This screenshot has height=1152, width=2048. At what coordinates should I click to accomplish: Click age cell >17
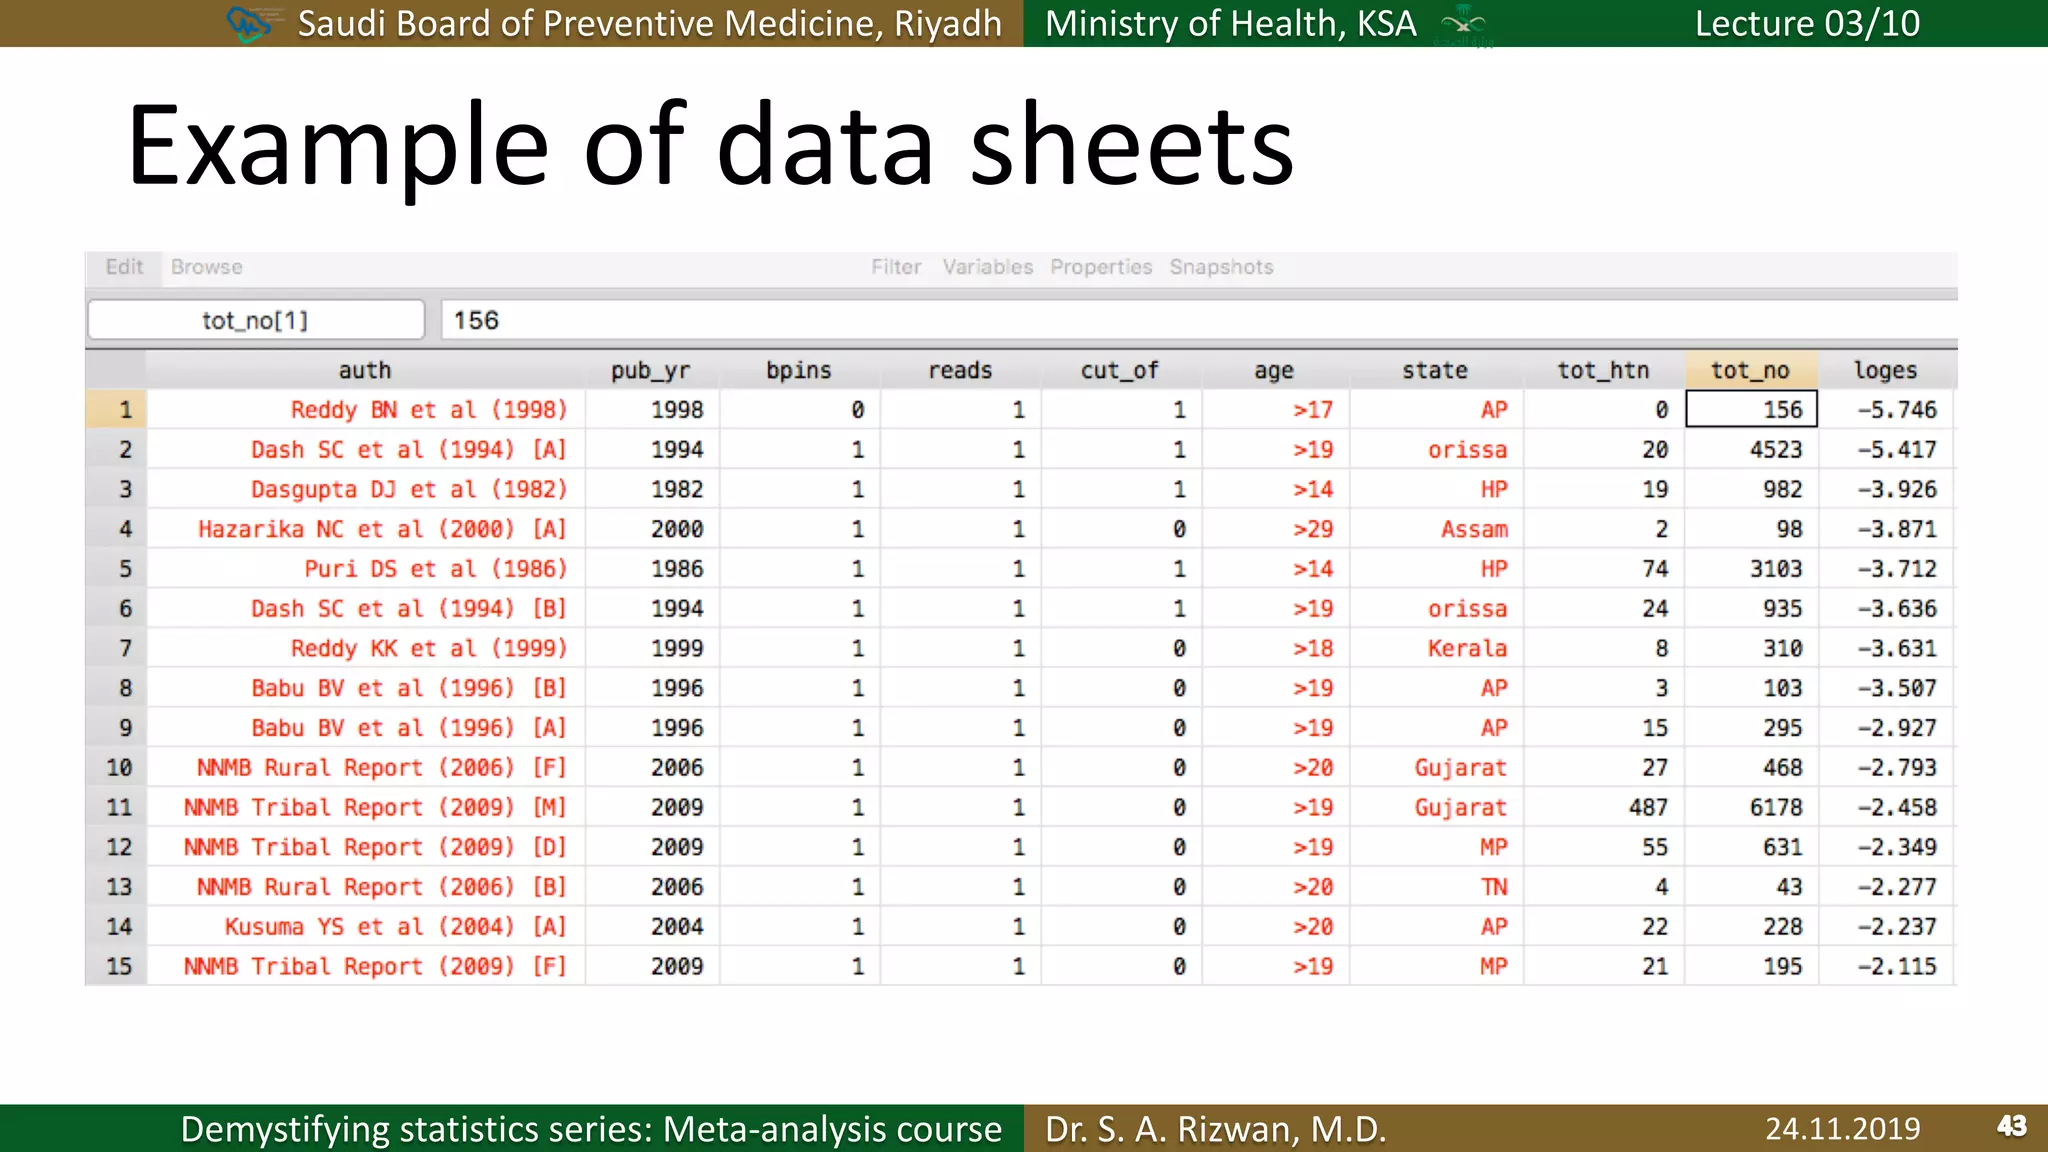click(x=1275, y=409)
